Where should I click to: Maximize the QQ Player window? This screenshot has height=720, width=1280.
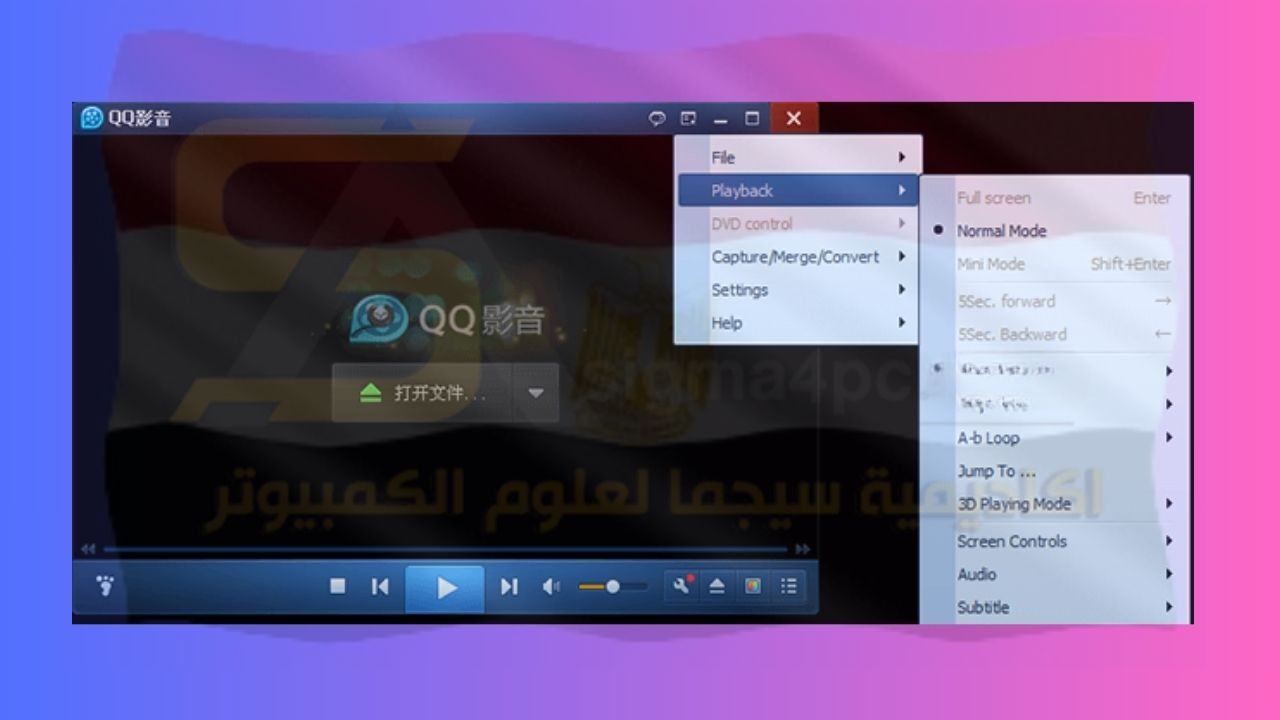[x=752, y=118]
